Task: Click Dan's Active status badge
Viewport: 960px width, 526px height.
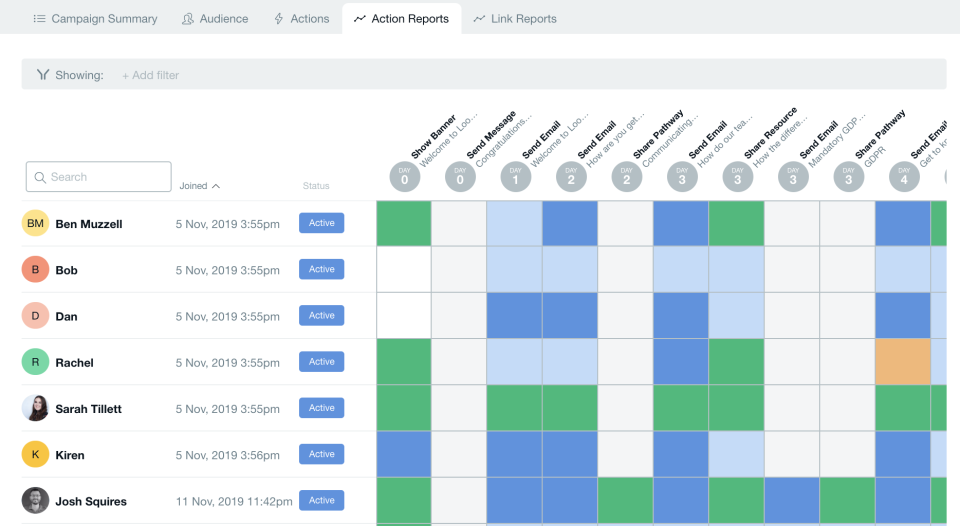Action: (321, 316)
